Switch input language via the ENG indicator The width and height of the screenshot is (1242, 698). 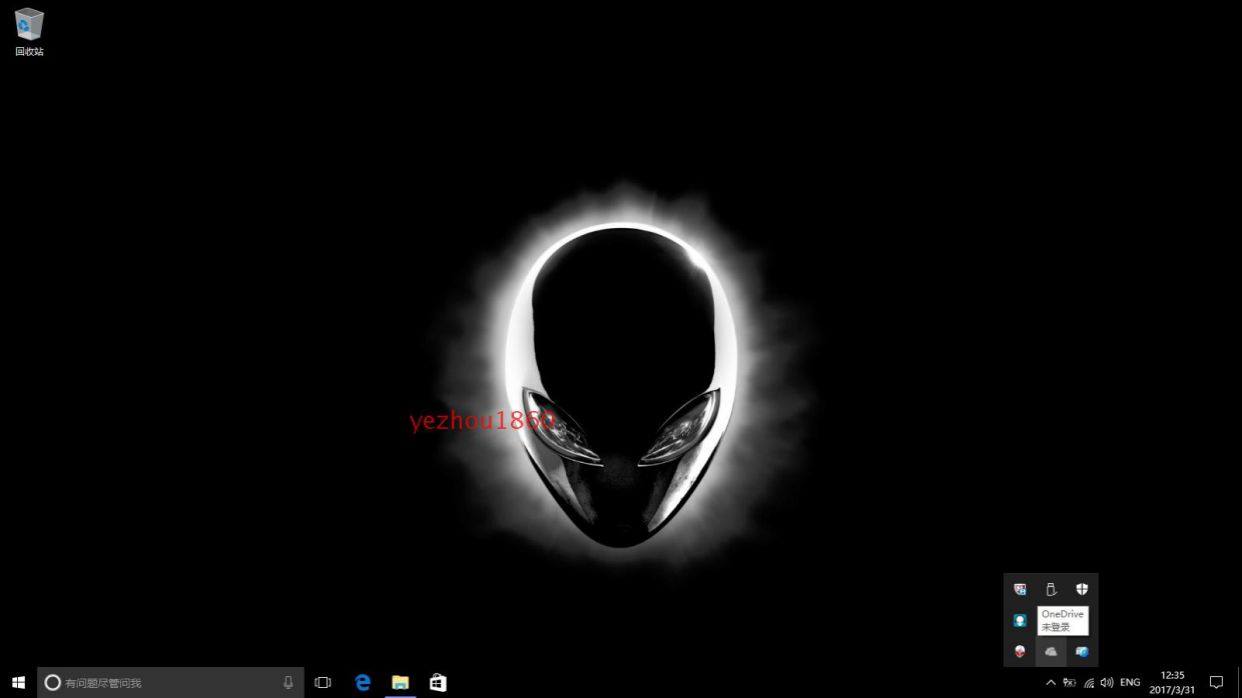point(1130,682)
